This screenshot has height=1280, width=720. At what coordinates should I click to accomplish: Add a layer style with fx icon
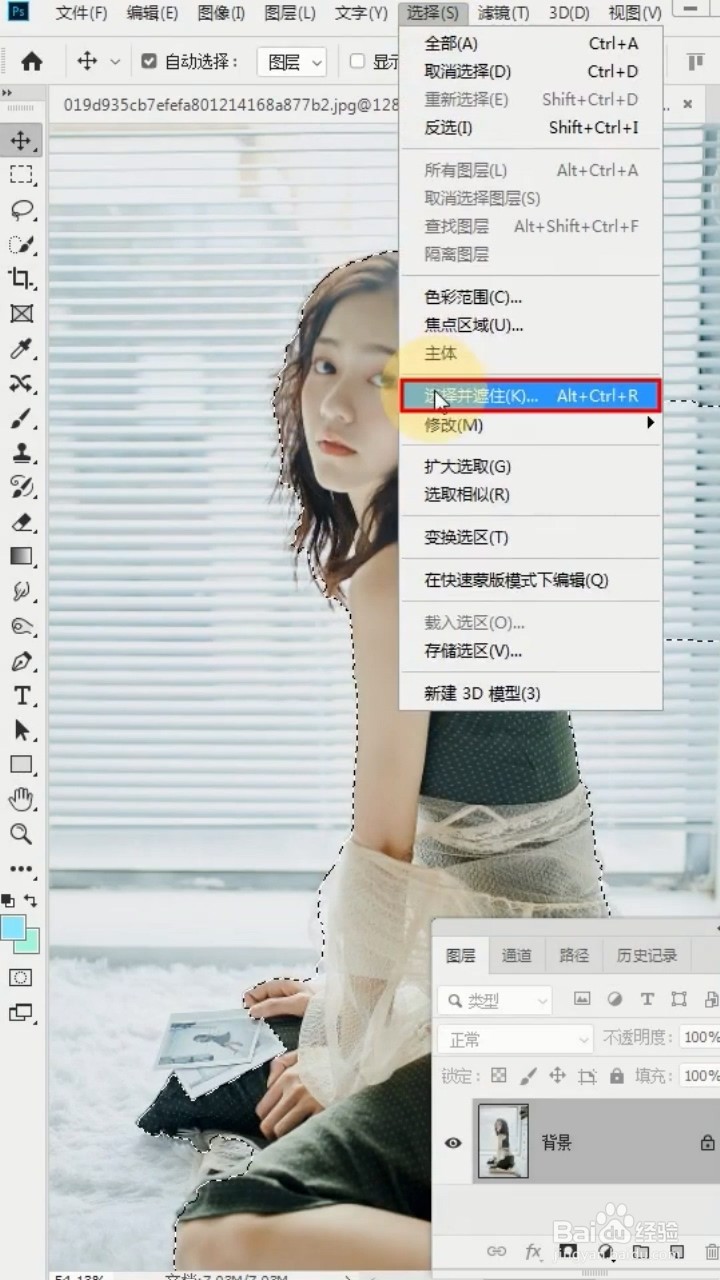click(533, 1251)
